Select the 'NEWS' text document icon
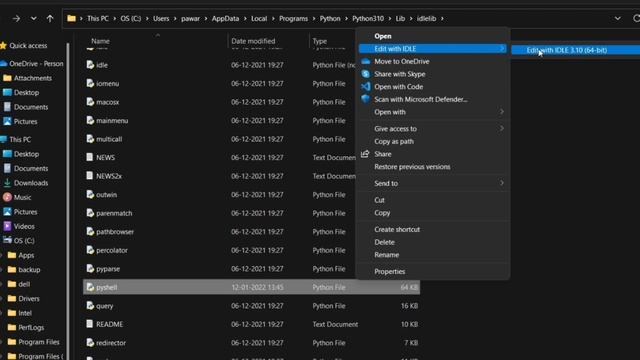Screen dimensions: 640x360 tap(90, 157)
